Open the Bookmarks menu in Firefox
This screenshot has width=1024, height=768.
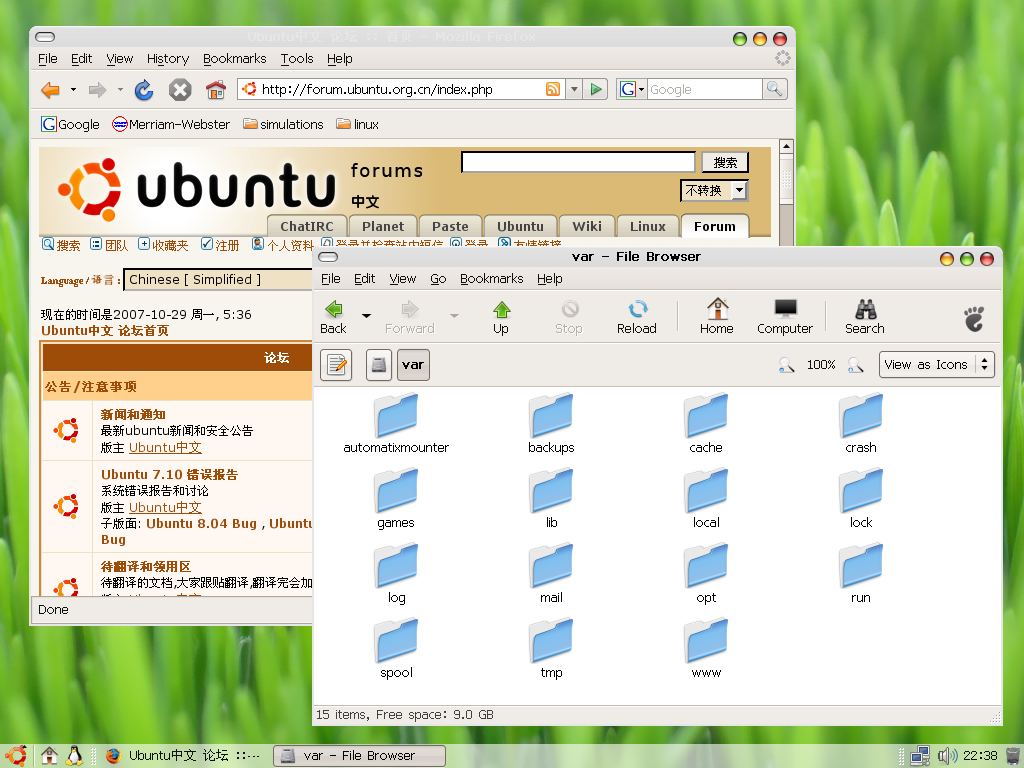(234, 59)
